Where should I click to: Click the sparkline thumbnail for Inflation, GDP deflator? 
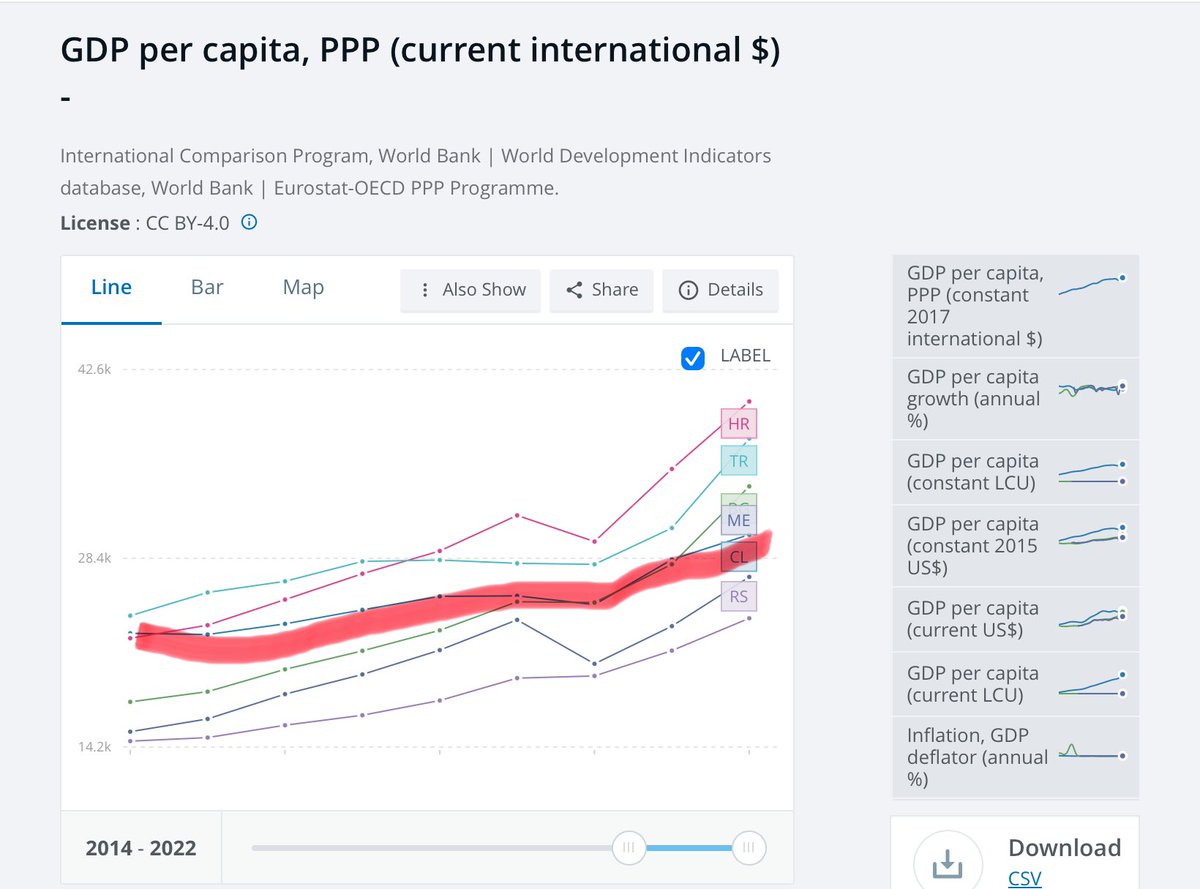click(x=1092, y=752)
